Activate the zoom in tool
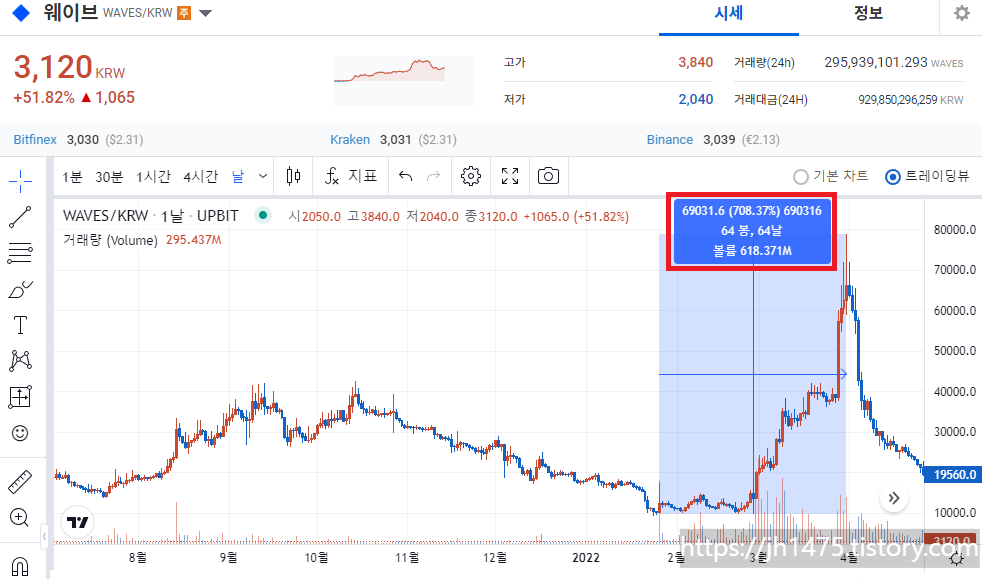 click(19, 518)
